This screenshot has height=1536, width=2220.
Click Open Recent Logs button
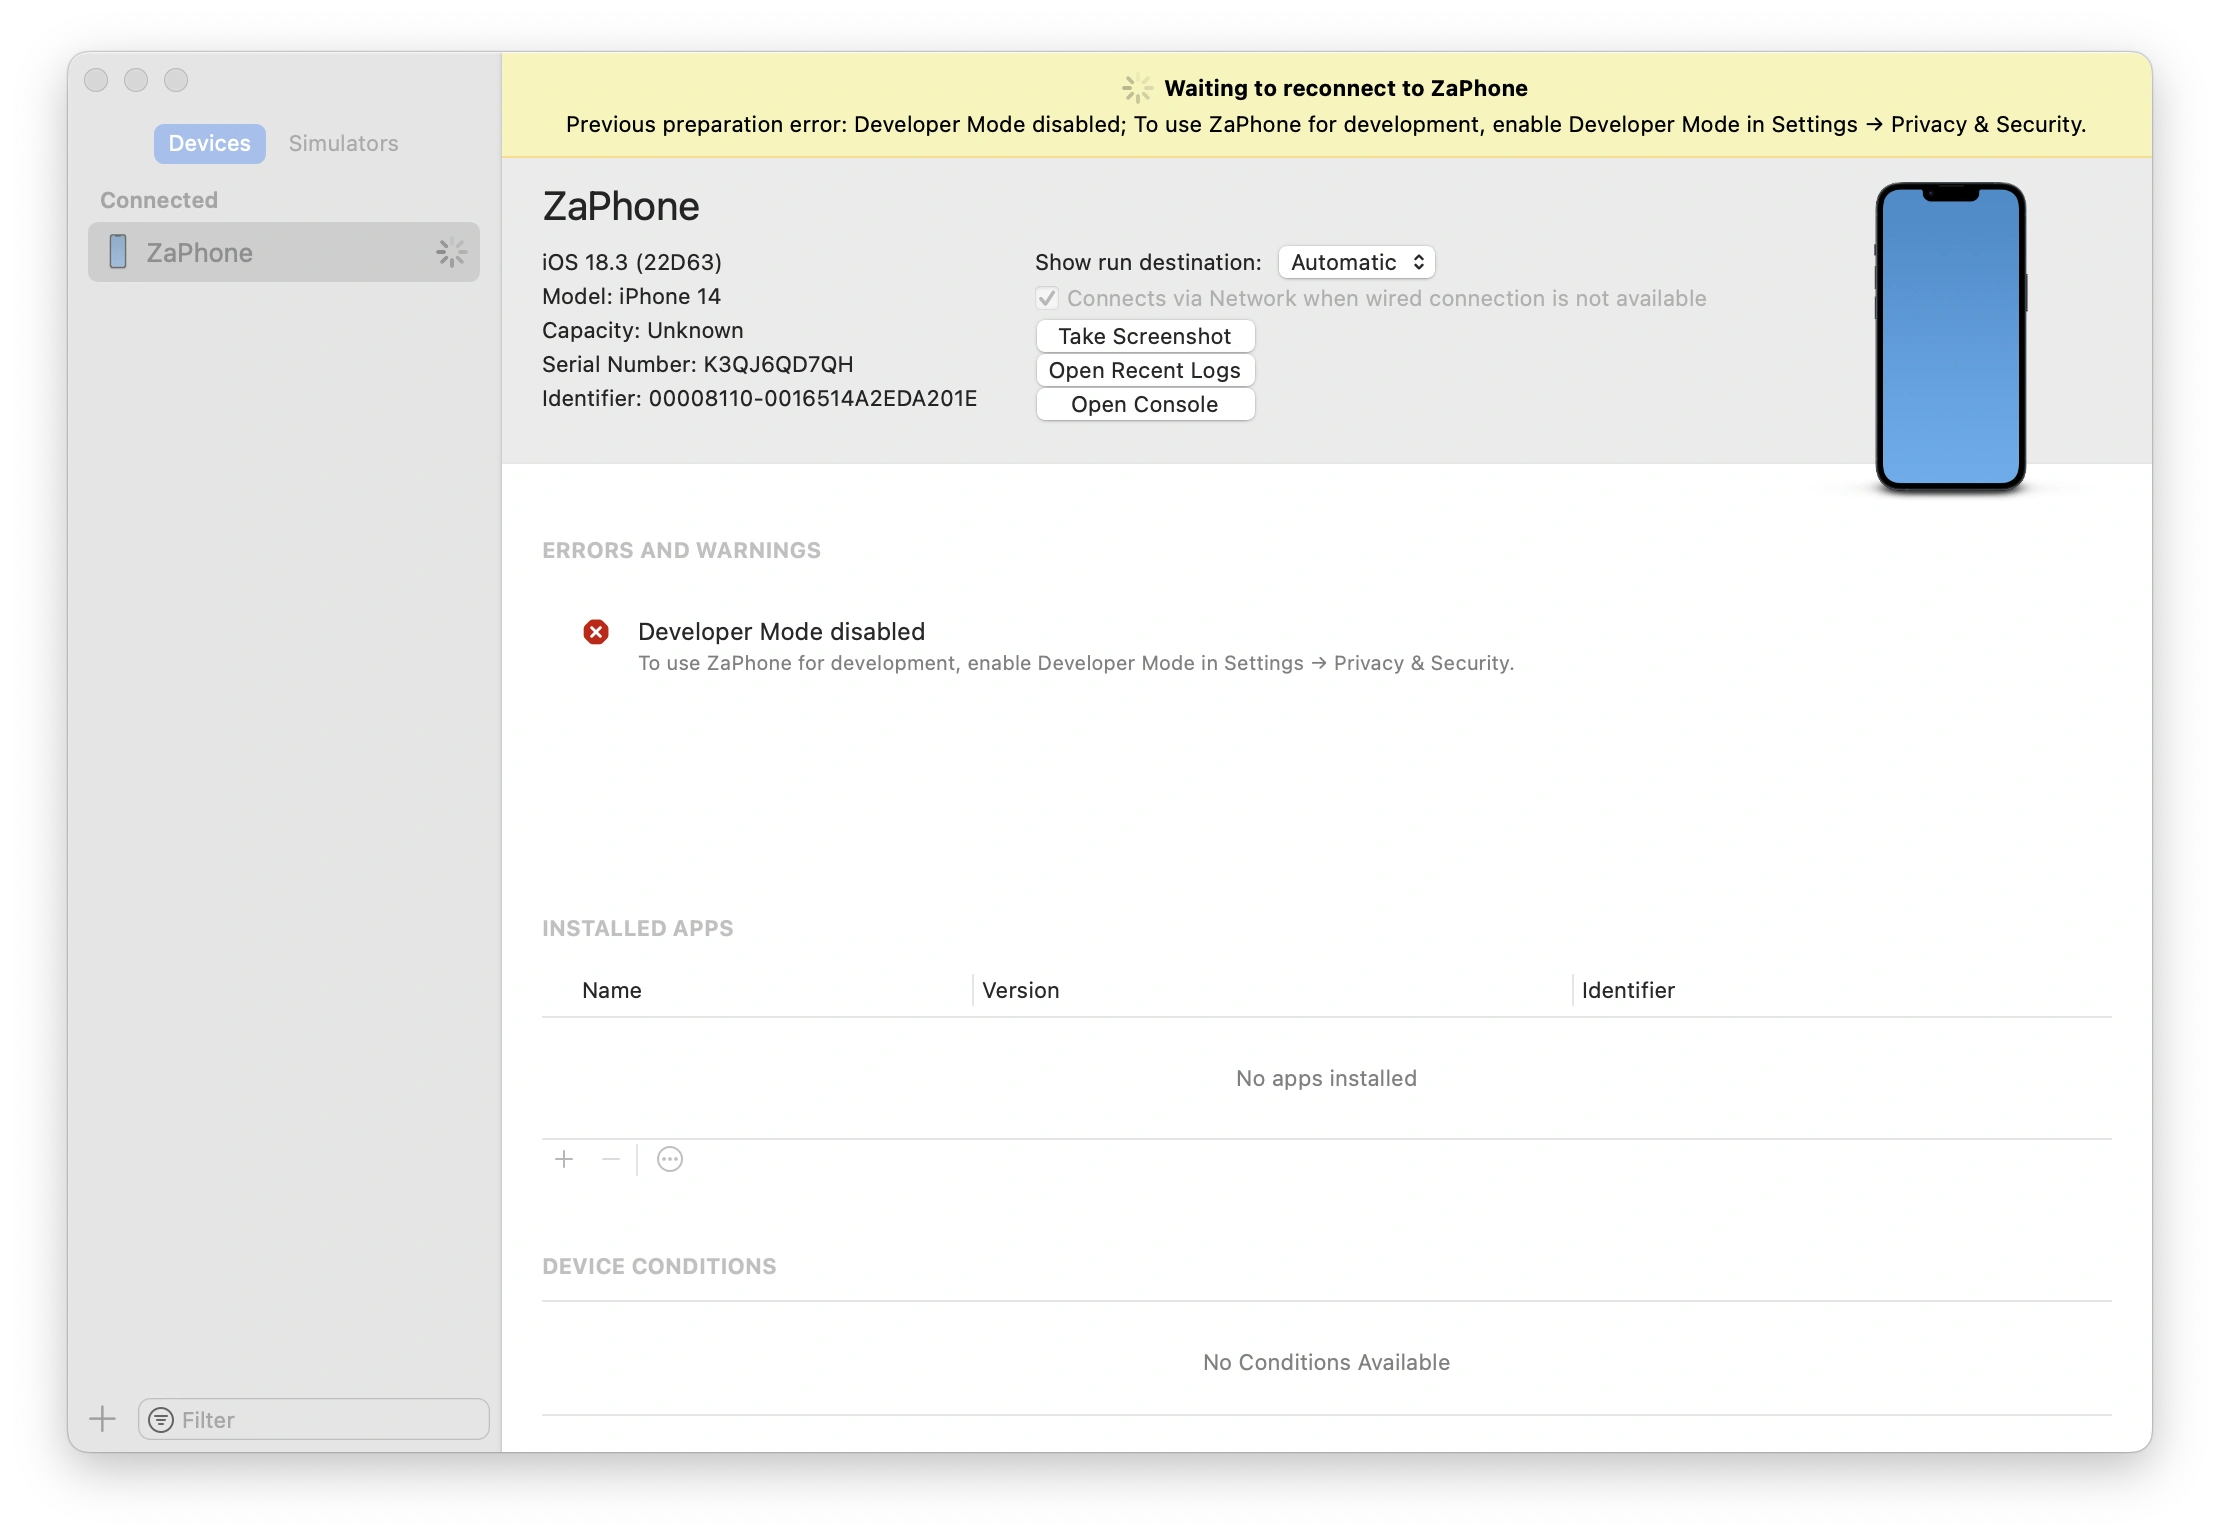point(1144,370)
